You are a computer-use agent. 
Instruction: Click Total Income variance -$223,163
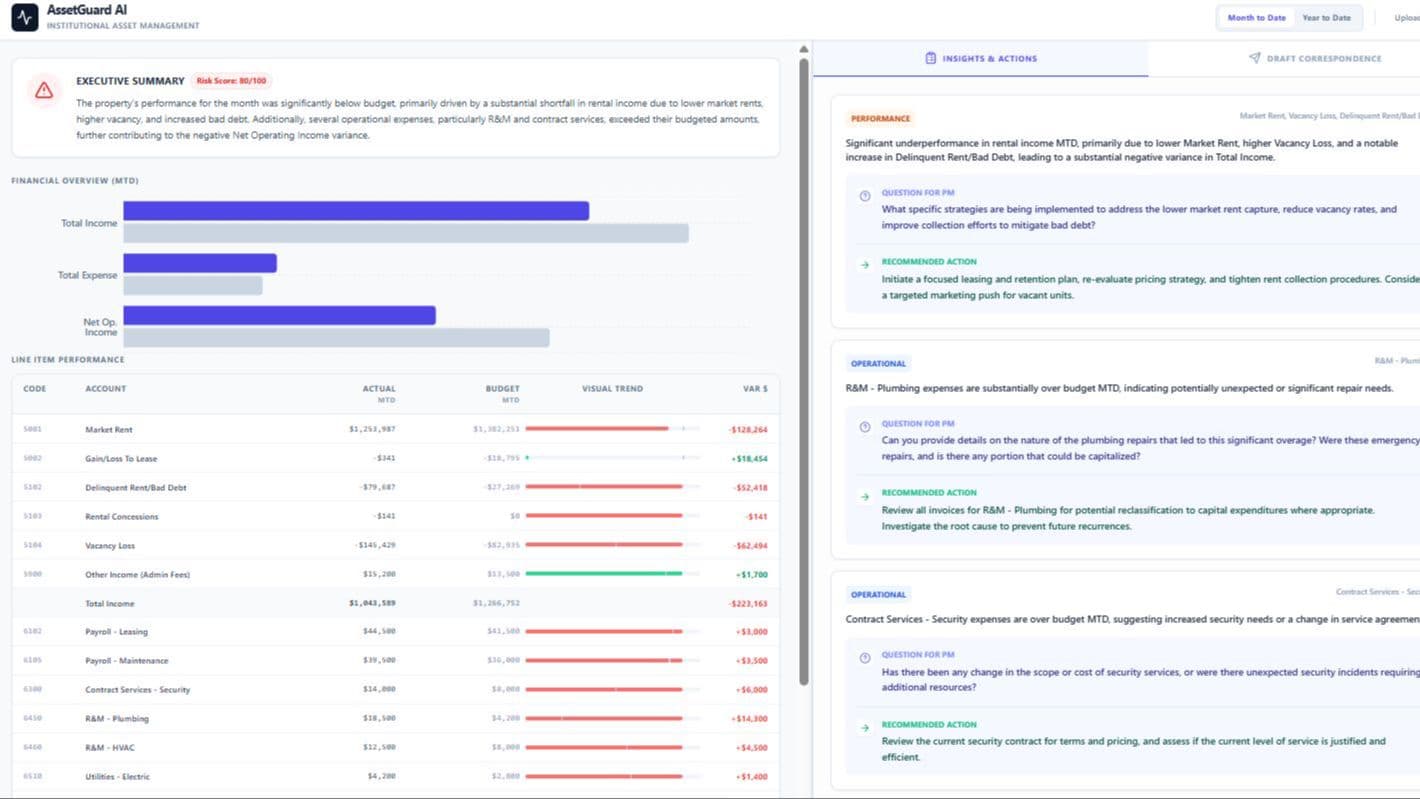748,604
